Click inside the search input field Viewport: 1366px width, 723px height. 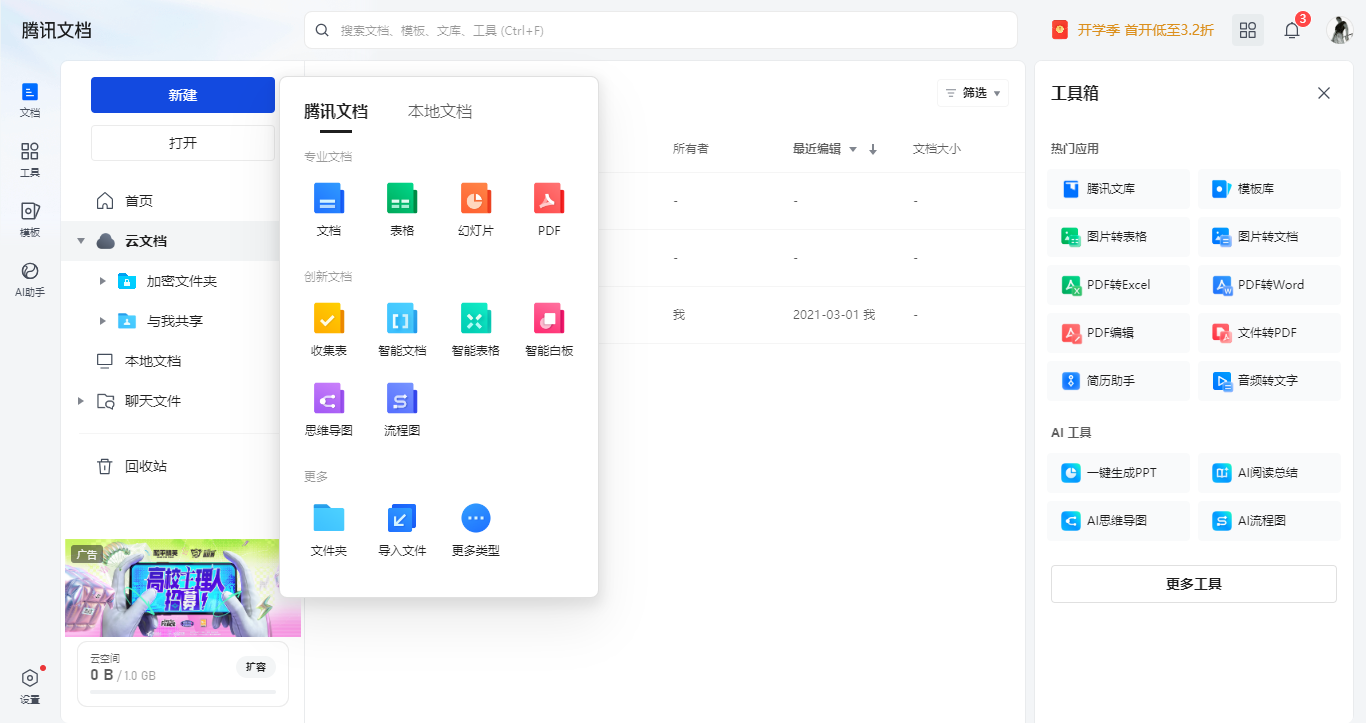[x=660, y=30]
